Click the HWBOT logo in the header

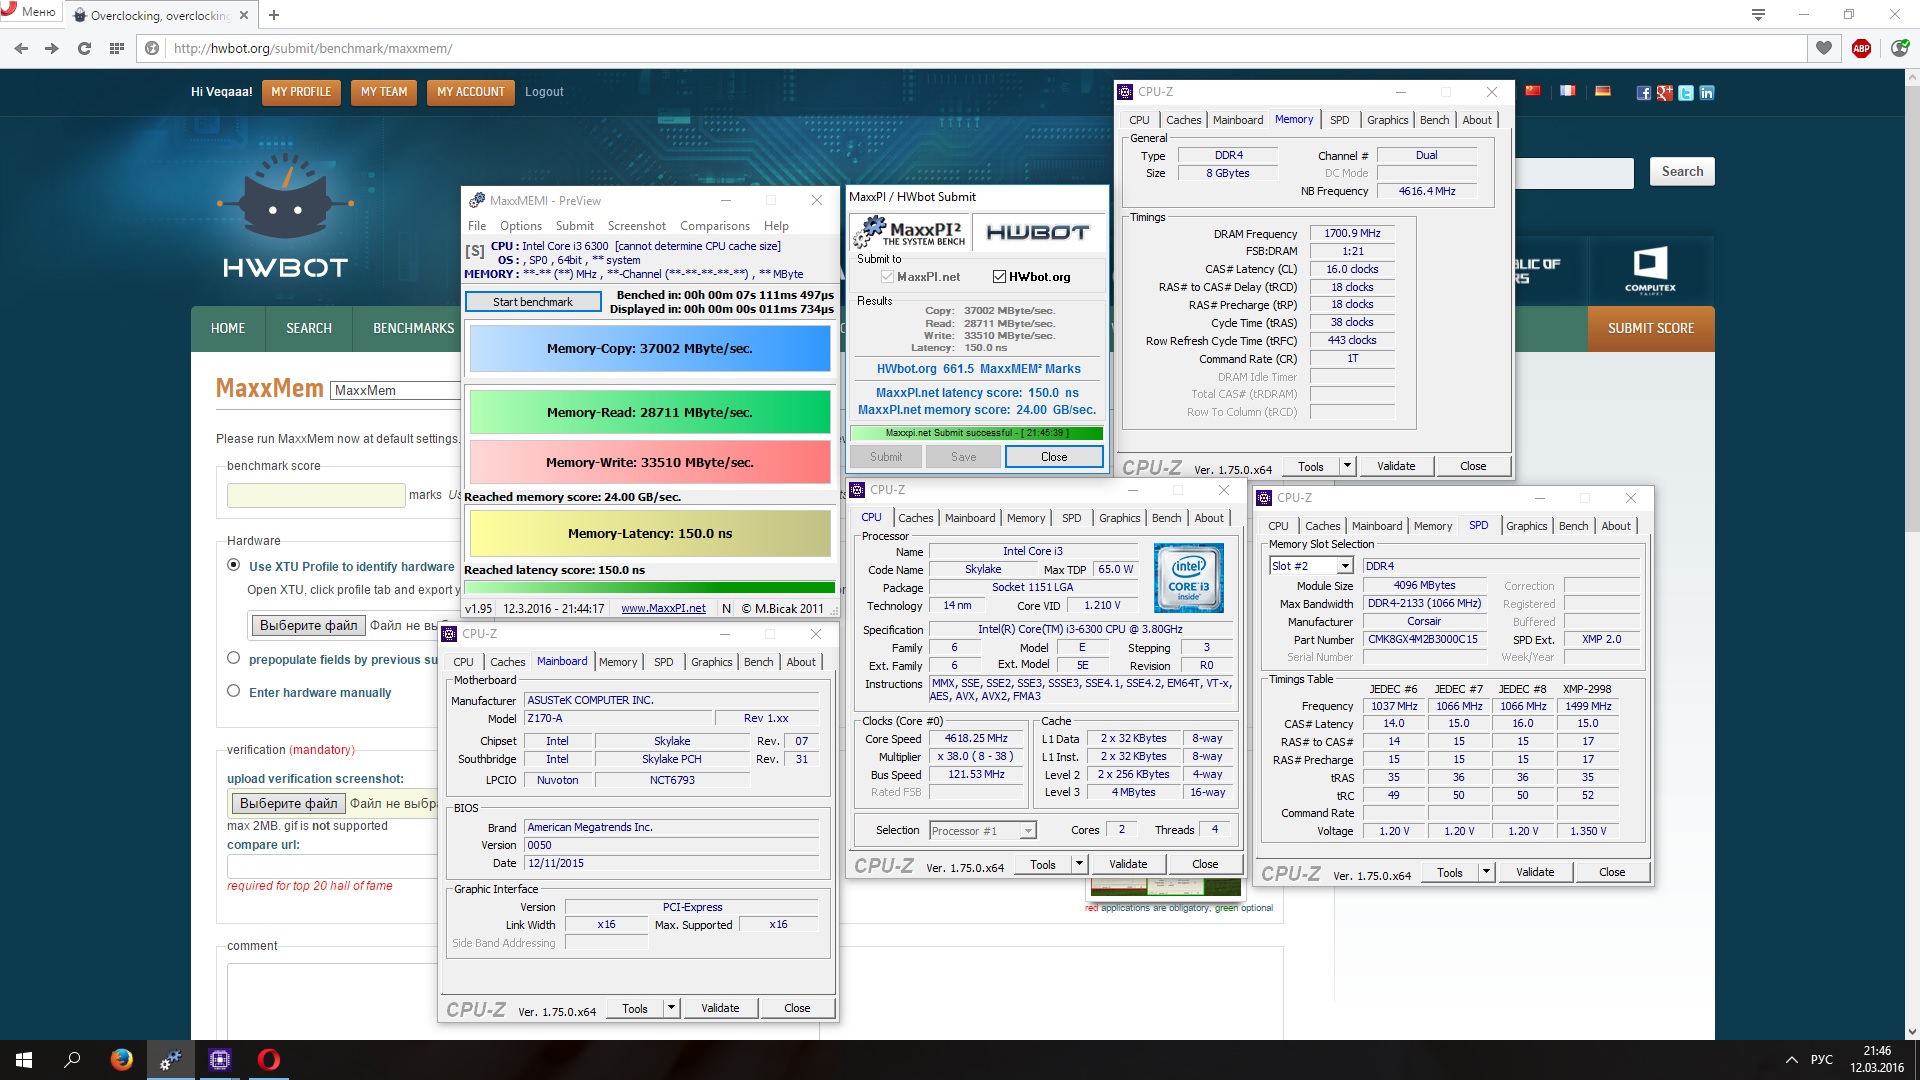(x=286, y=216)
